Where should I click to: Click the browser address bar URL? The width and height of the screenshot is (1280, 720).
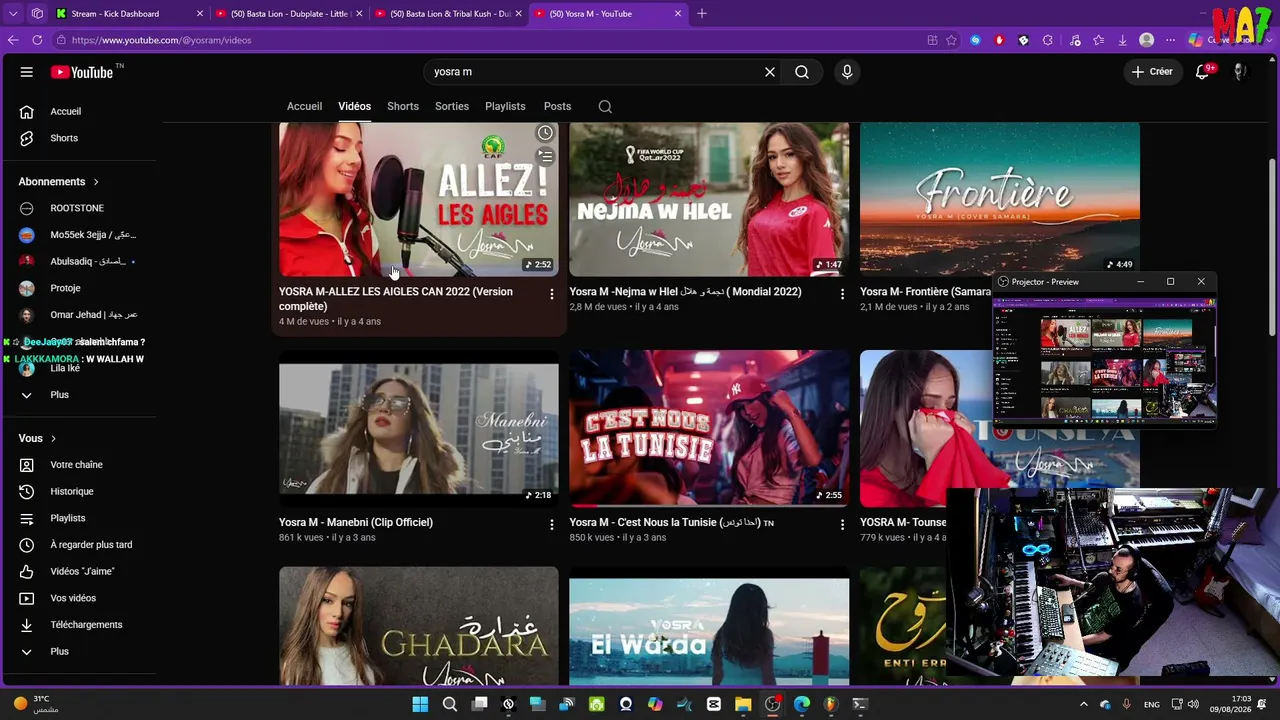[161, 40]
